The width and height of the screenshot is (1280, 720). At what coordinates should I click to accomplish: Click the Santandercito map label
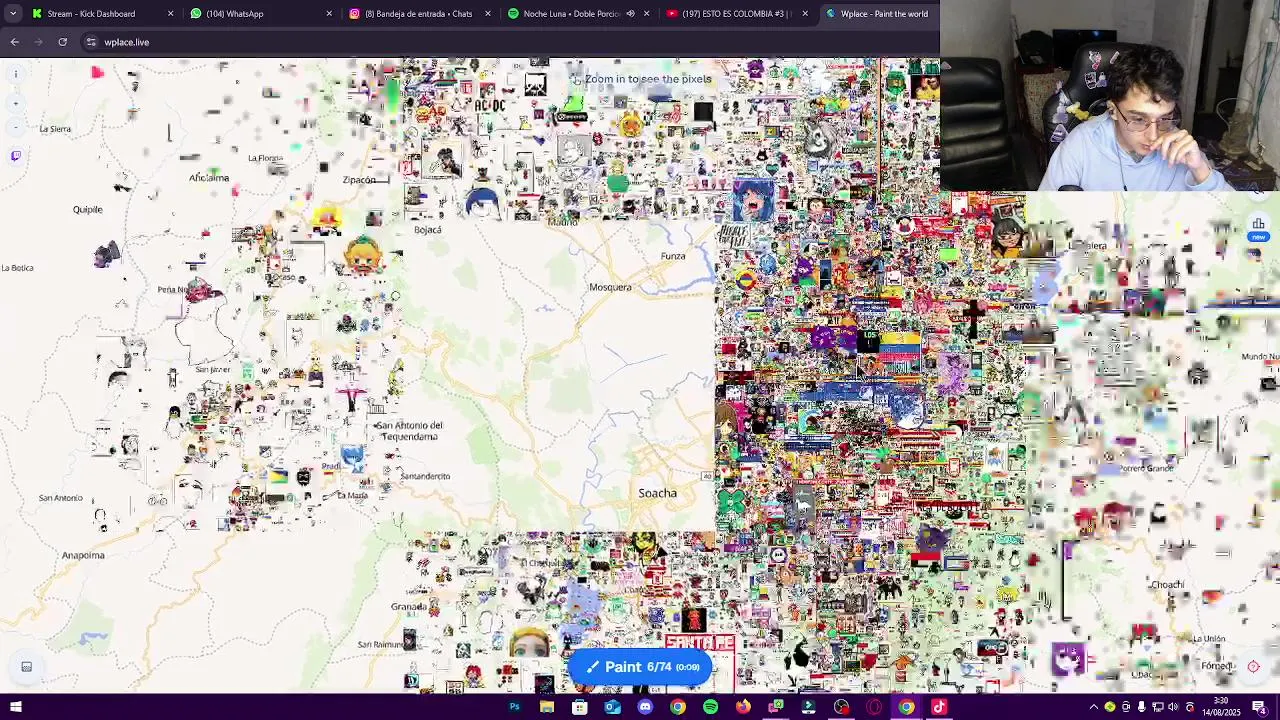pos(425,476)
